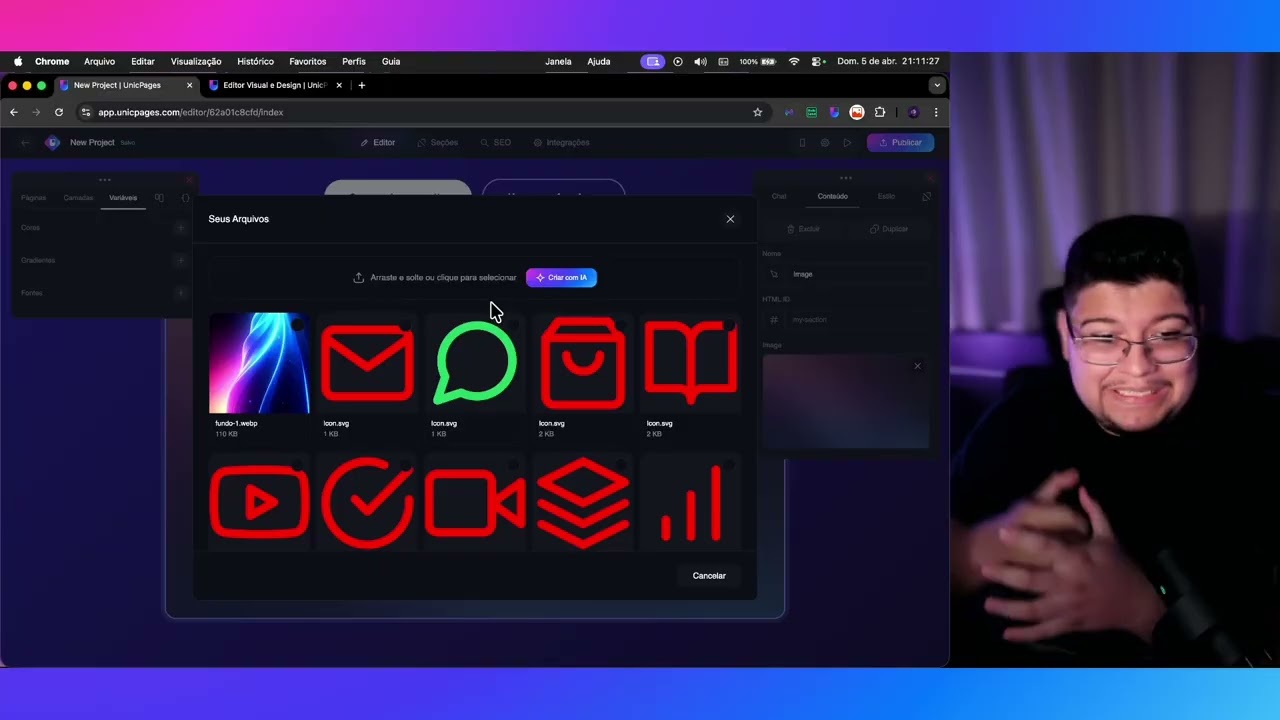Bookmark this page with the star icon
The width and height of the screenshot is (1280, 720).
pyautogui.click(x=758, y=112)
